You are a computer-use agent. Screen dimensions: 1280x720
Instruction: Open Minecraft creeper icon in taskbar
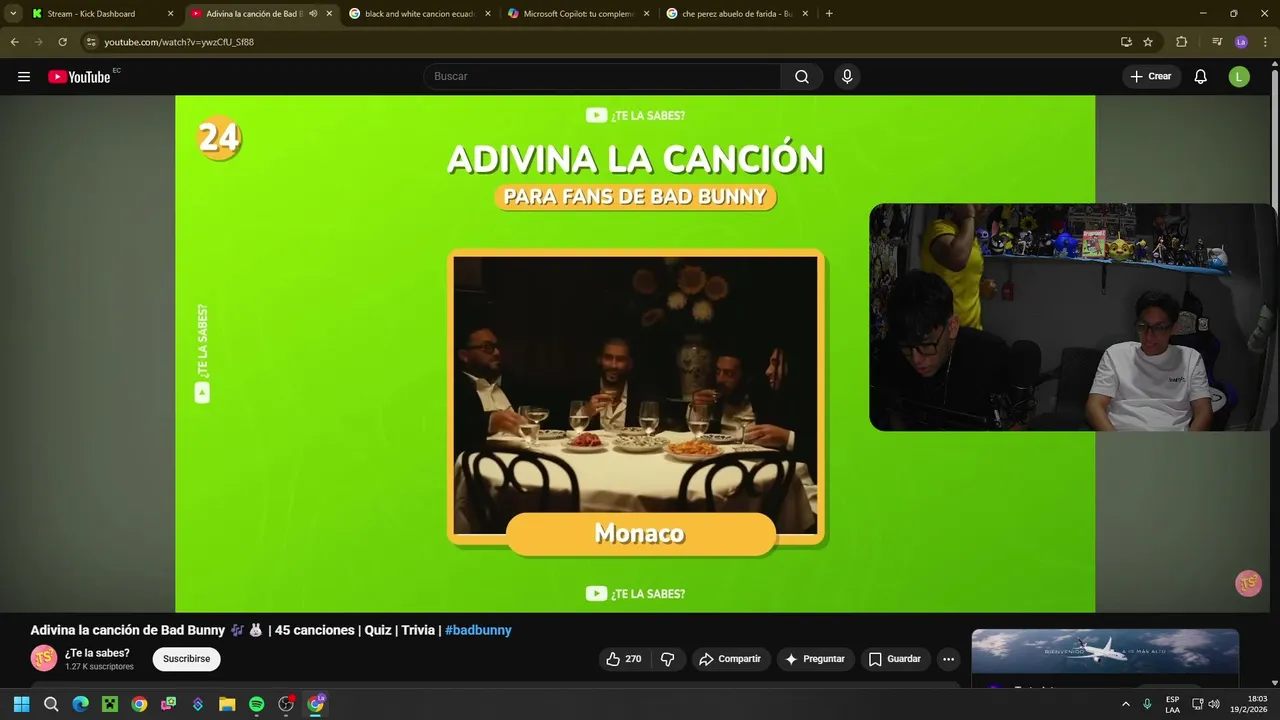tap(110, 704)
